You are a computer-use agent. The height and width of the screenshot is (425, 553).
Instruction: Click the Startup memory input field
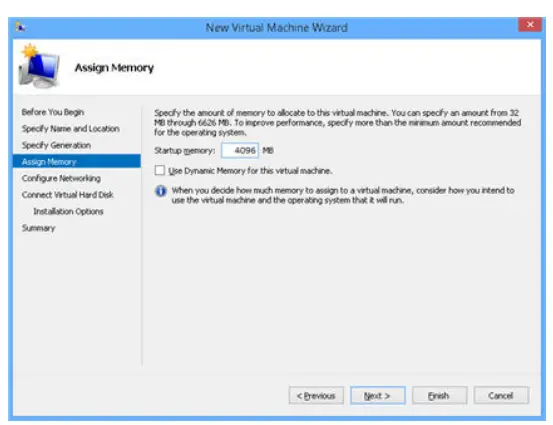240,151
